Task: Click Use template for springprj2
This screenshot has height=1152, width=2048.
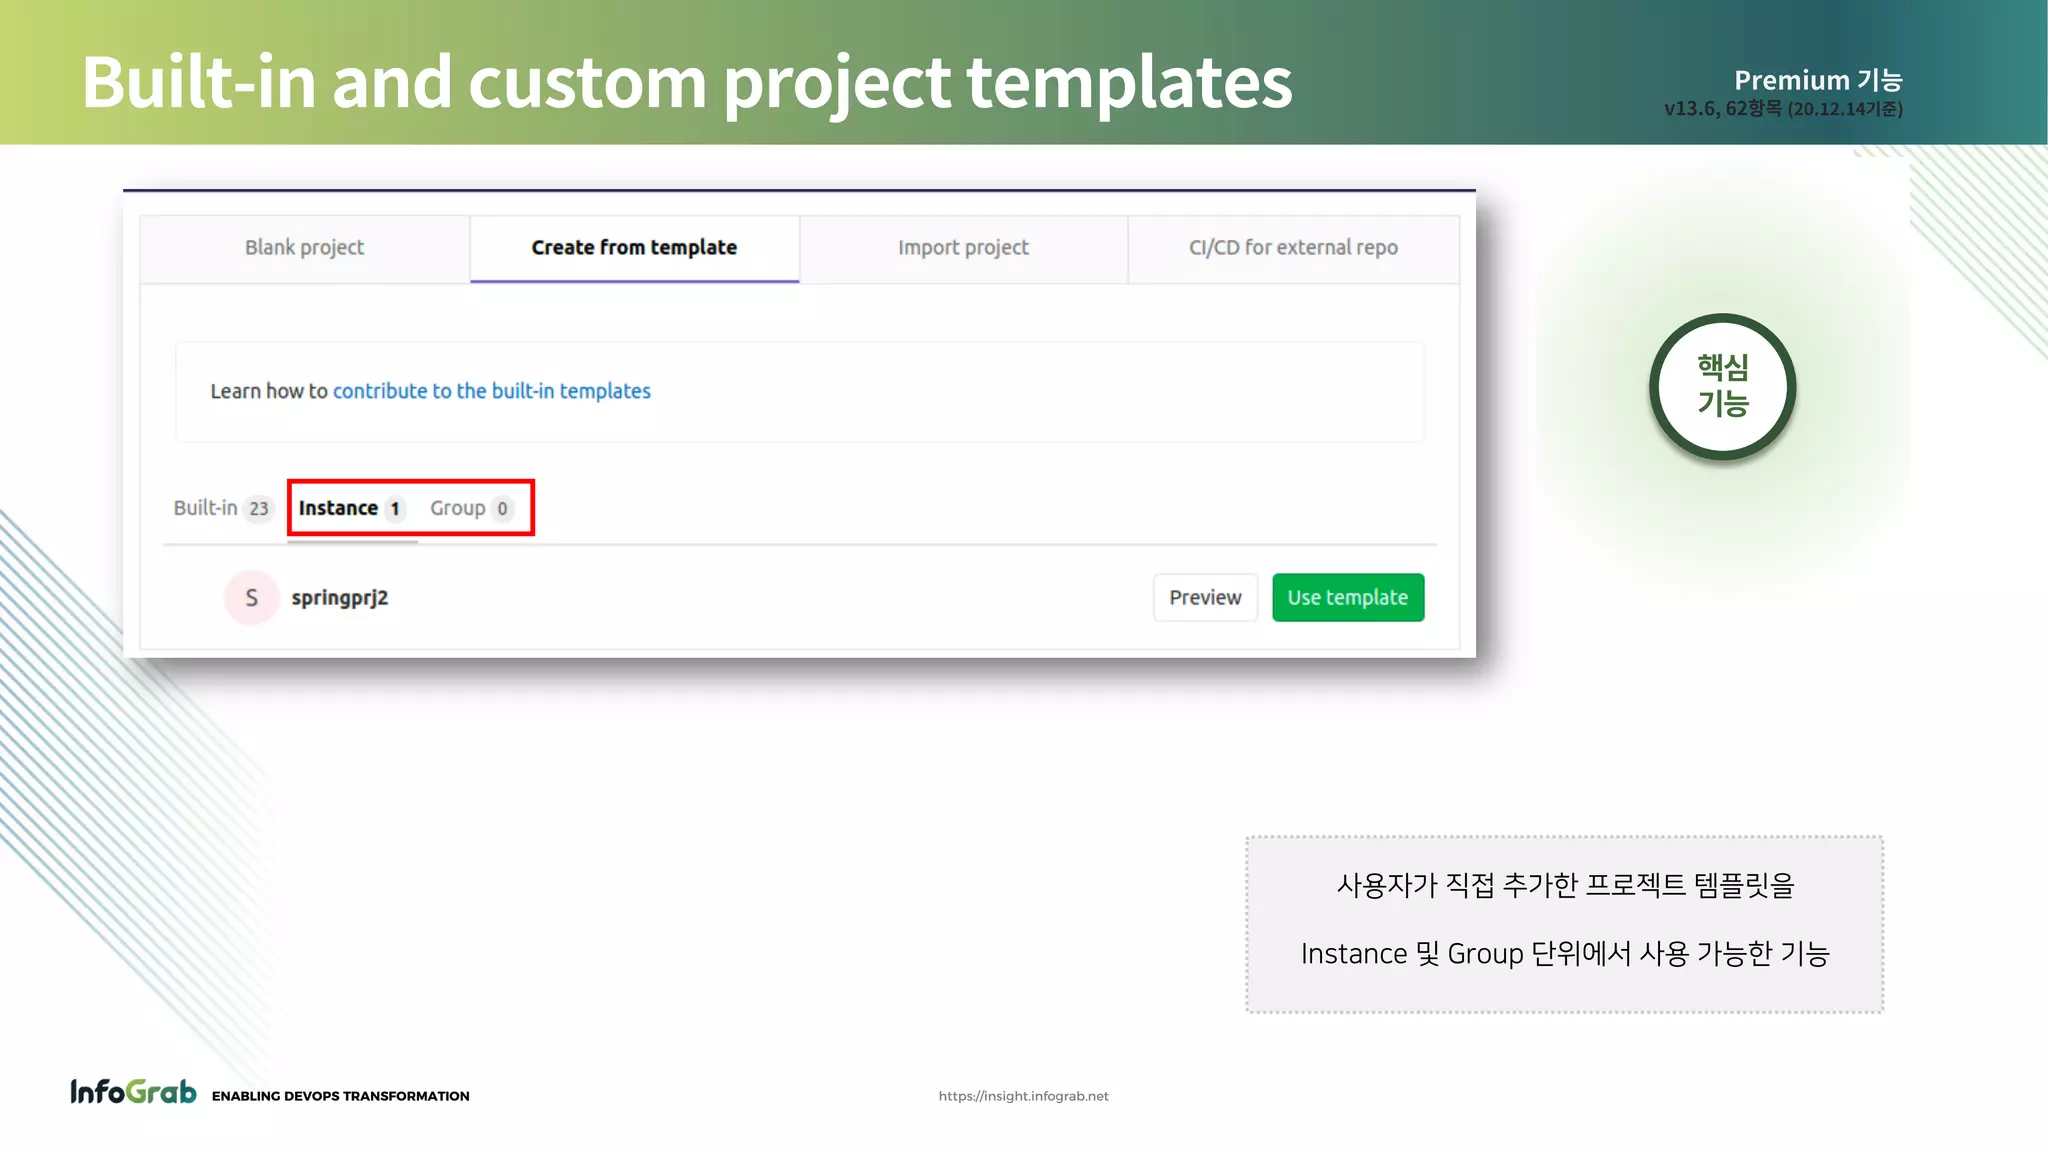Action: (x=1348, y=597)
